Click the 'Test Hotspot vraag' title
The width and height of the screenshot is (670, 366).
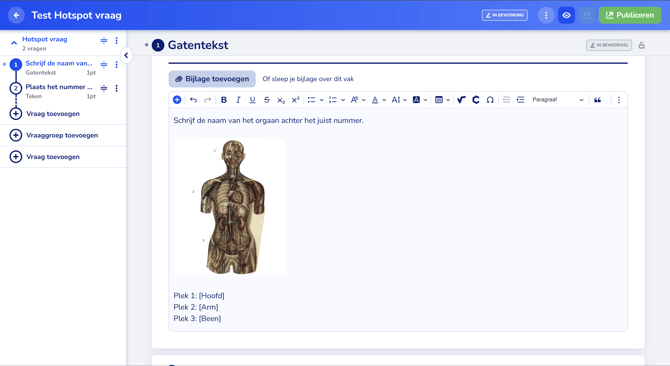pos(76,15)
